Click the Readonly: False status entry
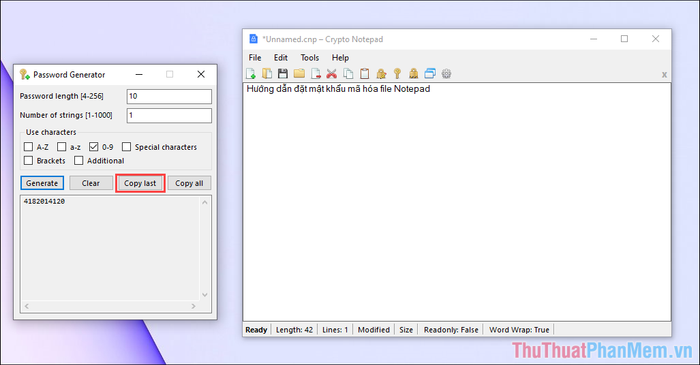 pos(451,330)
